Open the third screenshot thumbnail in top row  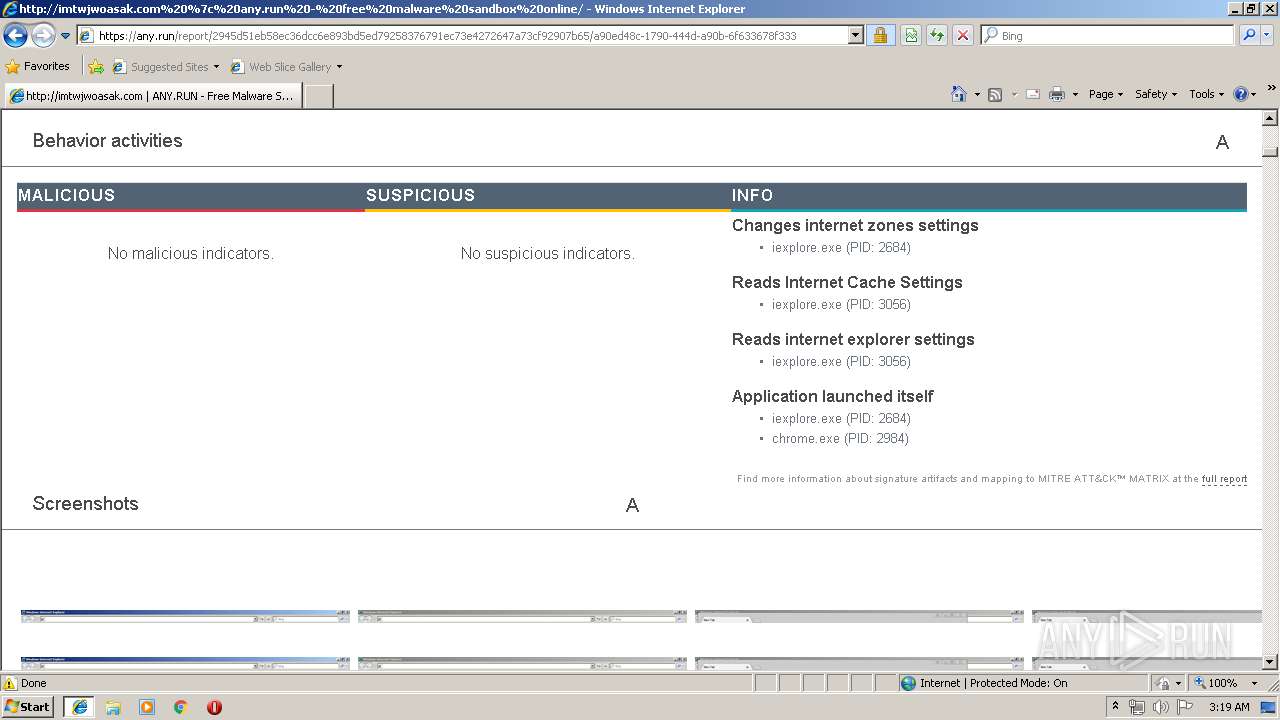point(859,617)
